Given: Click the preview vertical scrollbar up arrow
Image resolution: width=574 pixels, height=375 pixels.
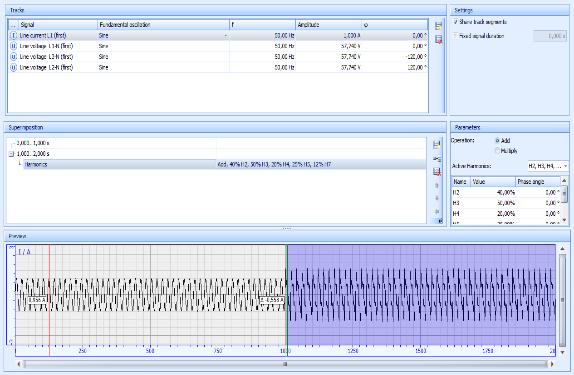Looking at the screenshot, I should point(563,249).
